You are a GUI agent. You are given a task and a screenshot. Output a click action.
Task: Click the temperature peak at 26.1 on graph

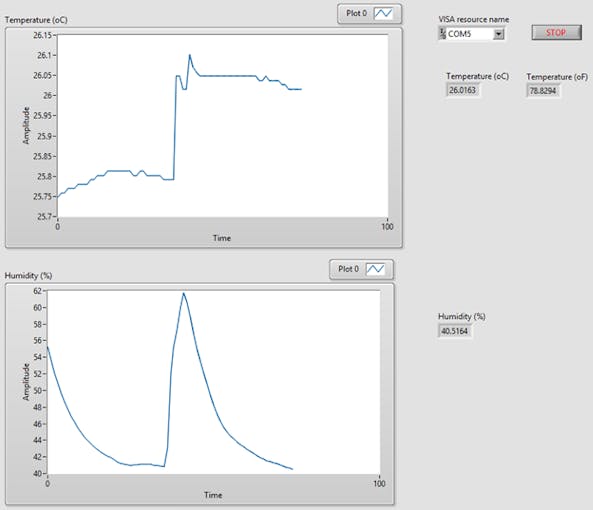pos(190,55)
